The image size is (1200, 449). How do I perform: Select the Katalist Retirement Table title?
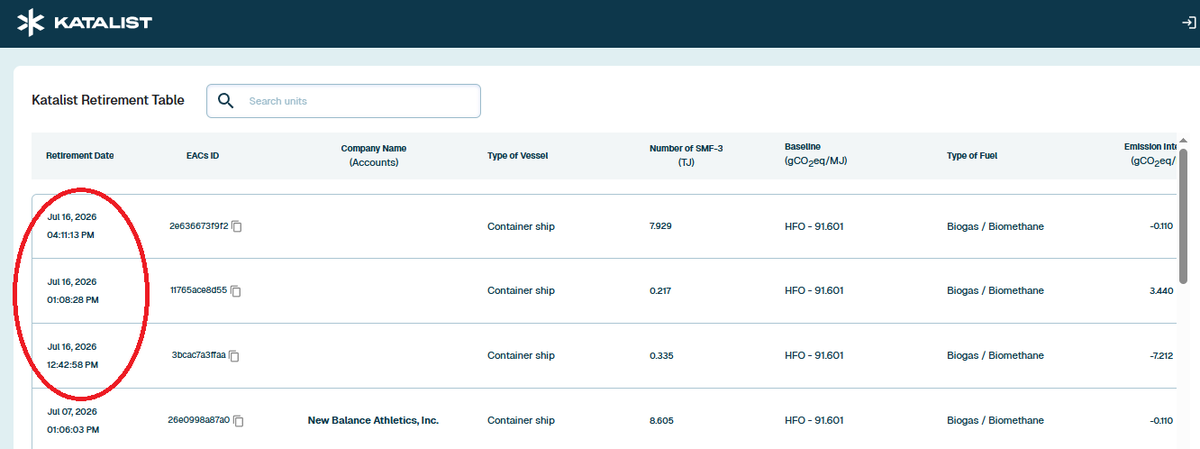pos(108,100)
